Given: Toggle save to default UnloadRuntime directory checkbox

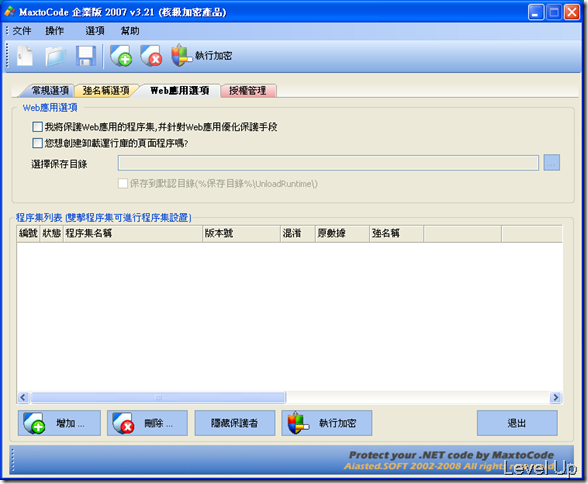Looking at the screenshot, I should pyautogui.click(x=123, y=183).
